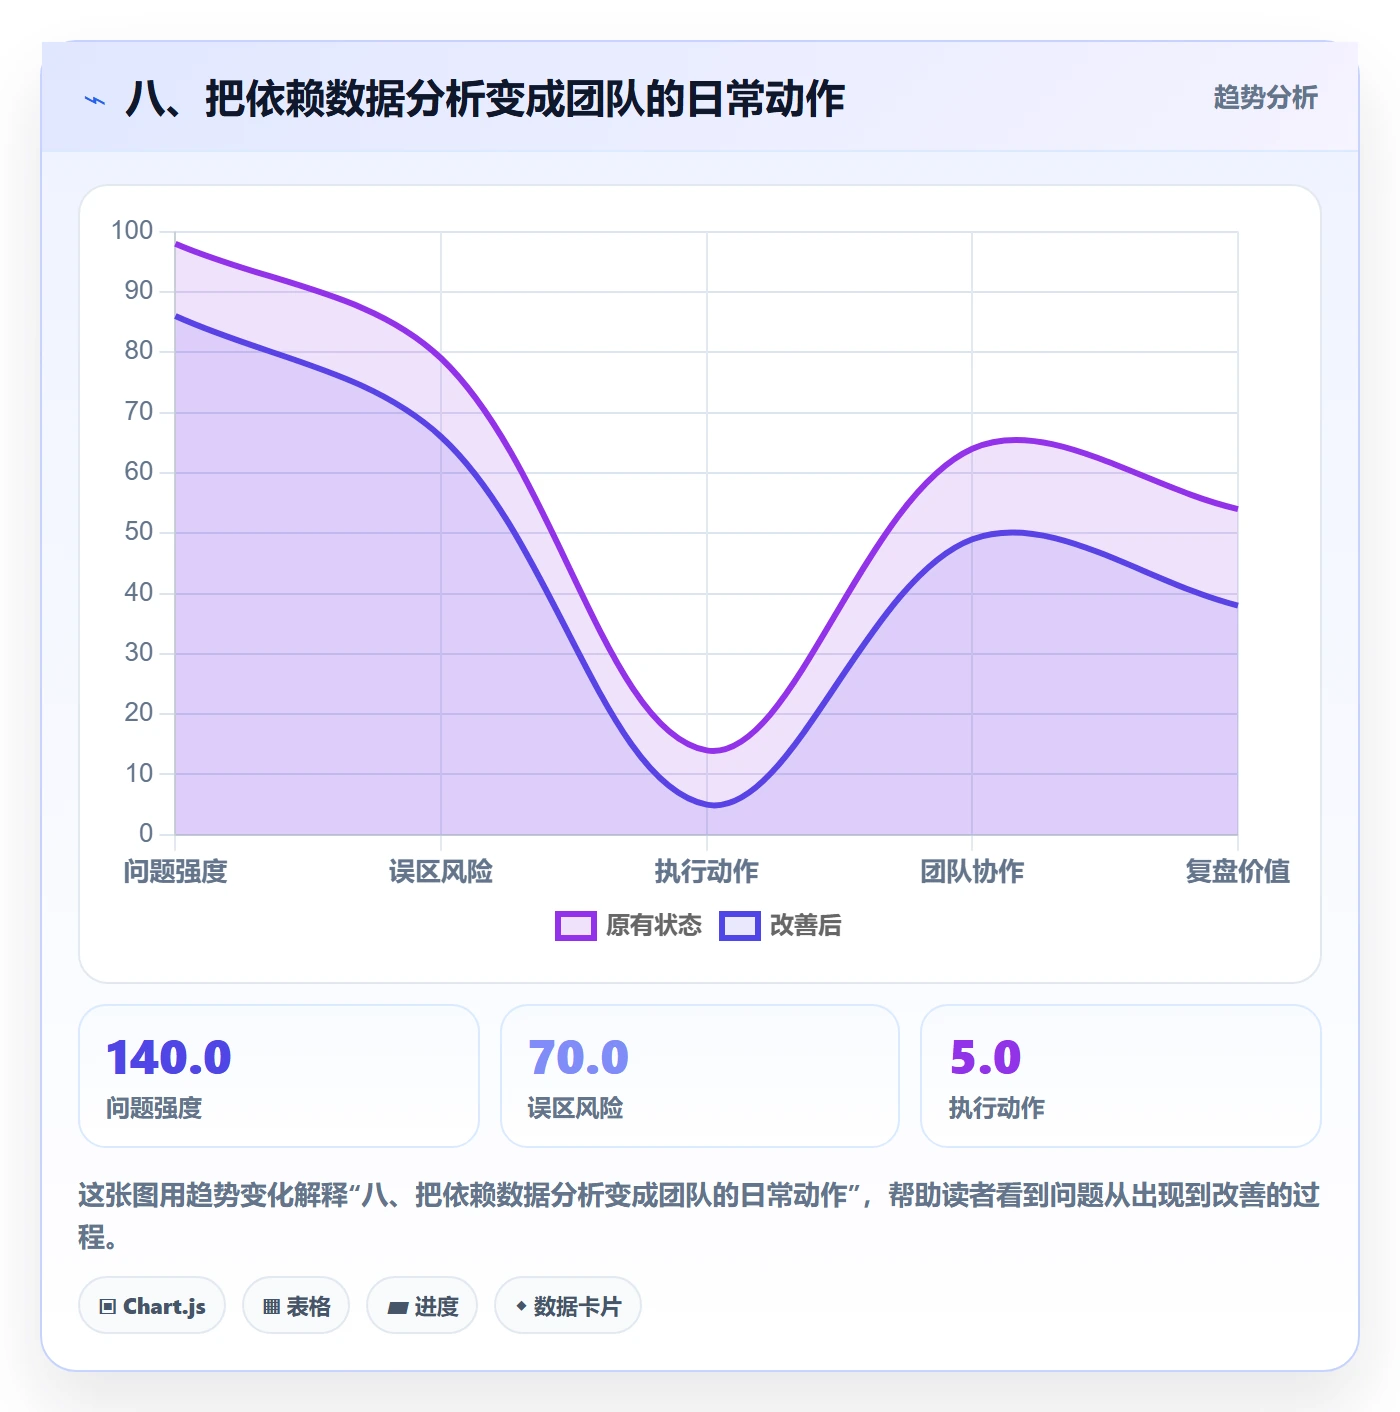Click the diamond icon in the 数据卡片 chip
1400x1412 pixels.
[x=521, y=1306]
